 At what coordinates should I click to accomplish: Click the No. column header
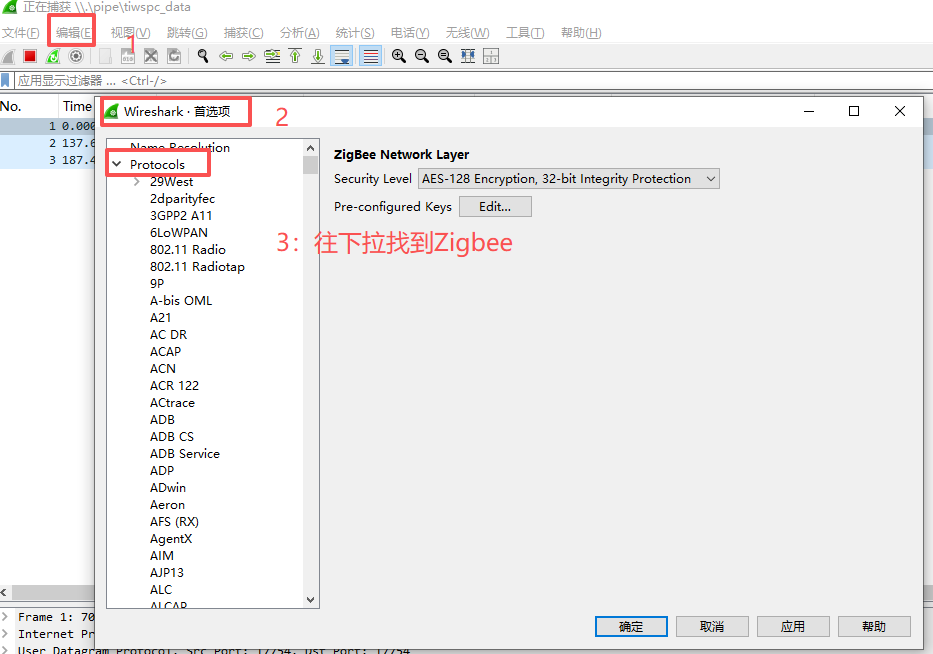pos(28,106)
